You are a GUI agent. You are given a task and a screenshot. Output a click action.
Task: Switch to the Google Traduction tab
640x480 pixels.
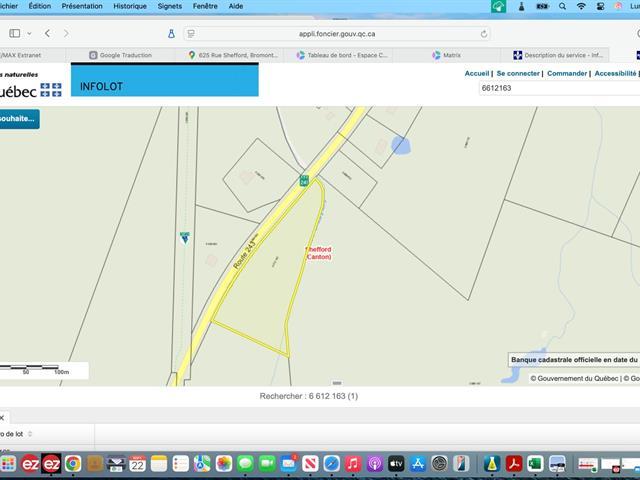pos(123,55)
